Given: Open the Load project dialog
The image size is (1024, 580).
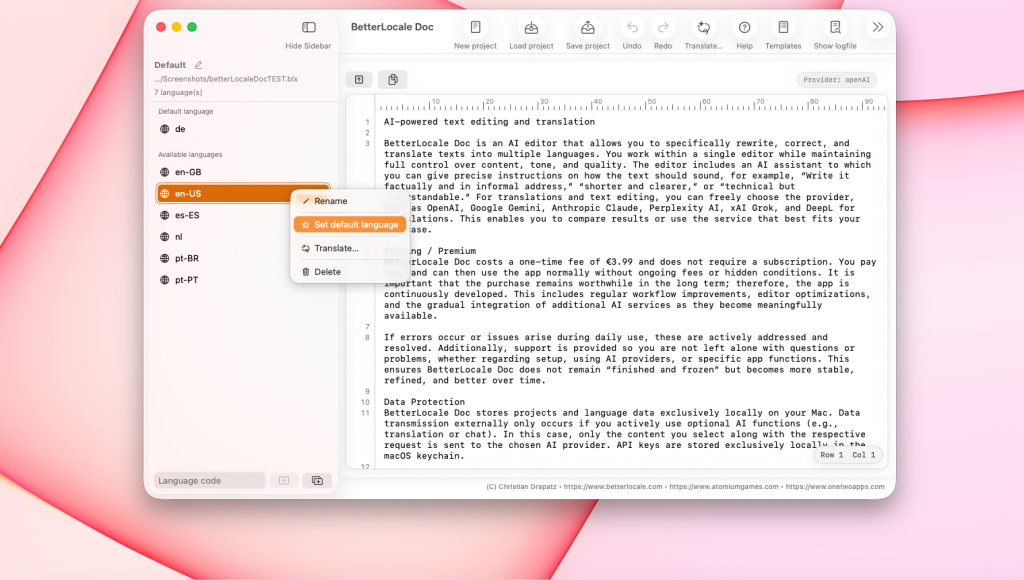Looking at the screenshot, I should click(x=531, y=28).
